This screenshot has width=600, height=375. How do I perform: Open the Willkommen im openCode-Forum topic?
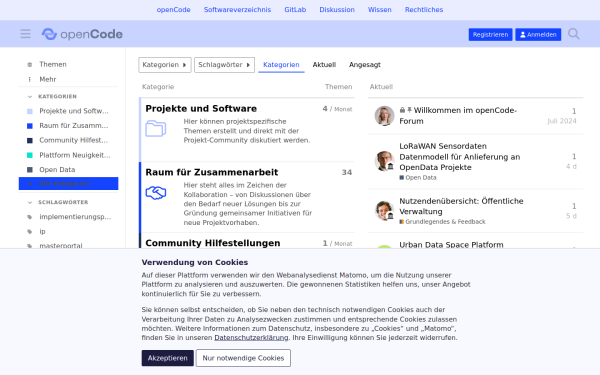point(458,116)
